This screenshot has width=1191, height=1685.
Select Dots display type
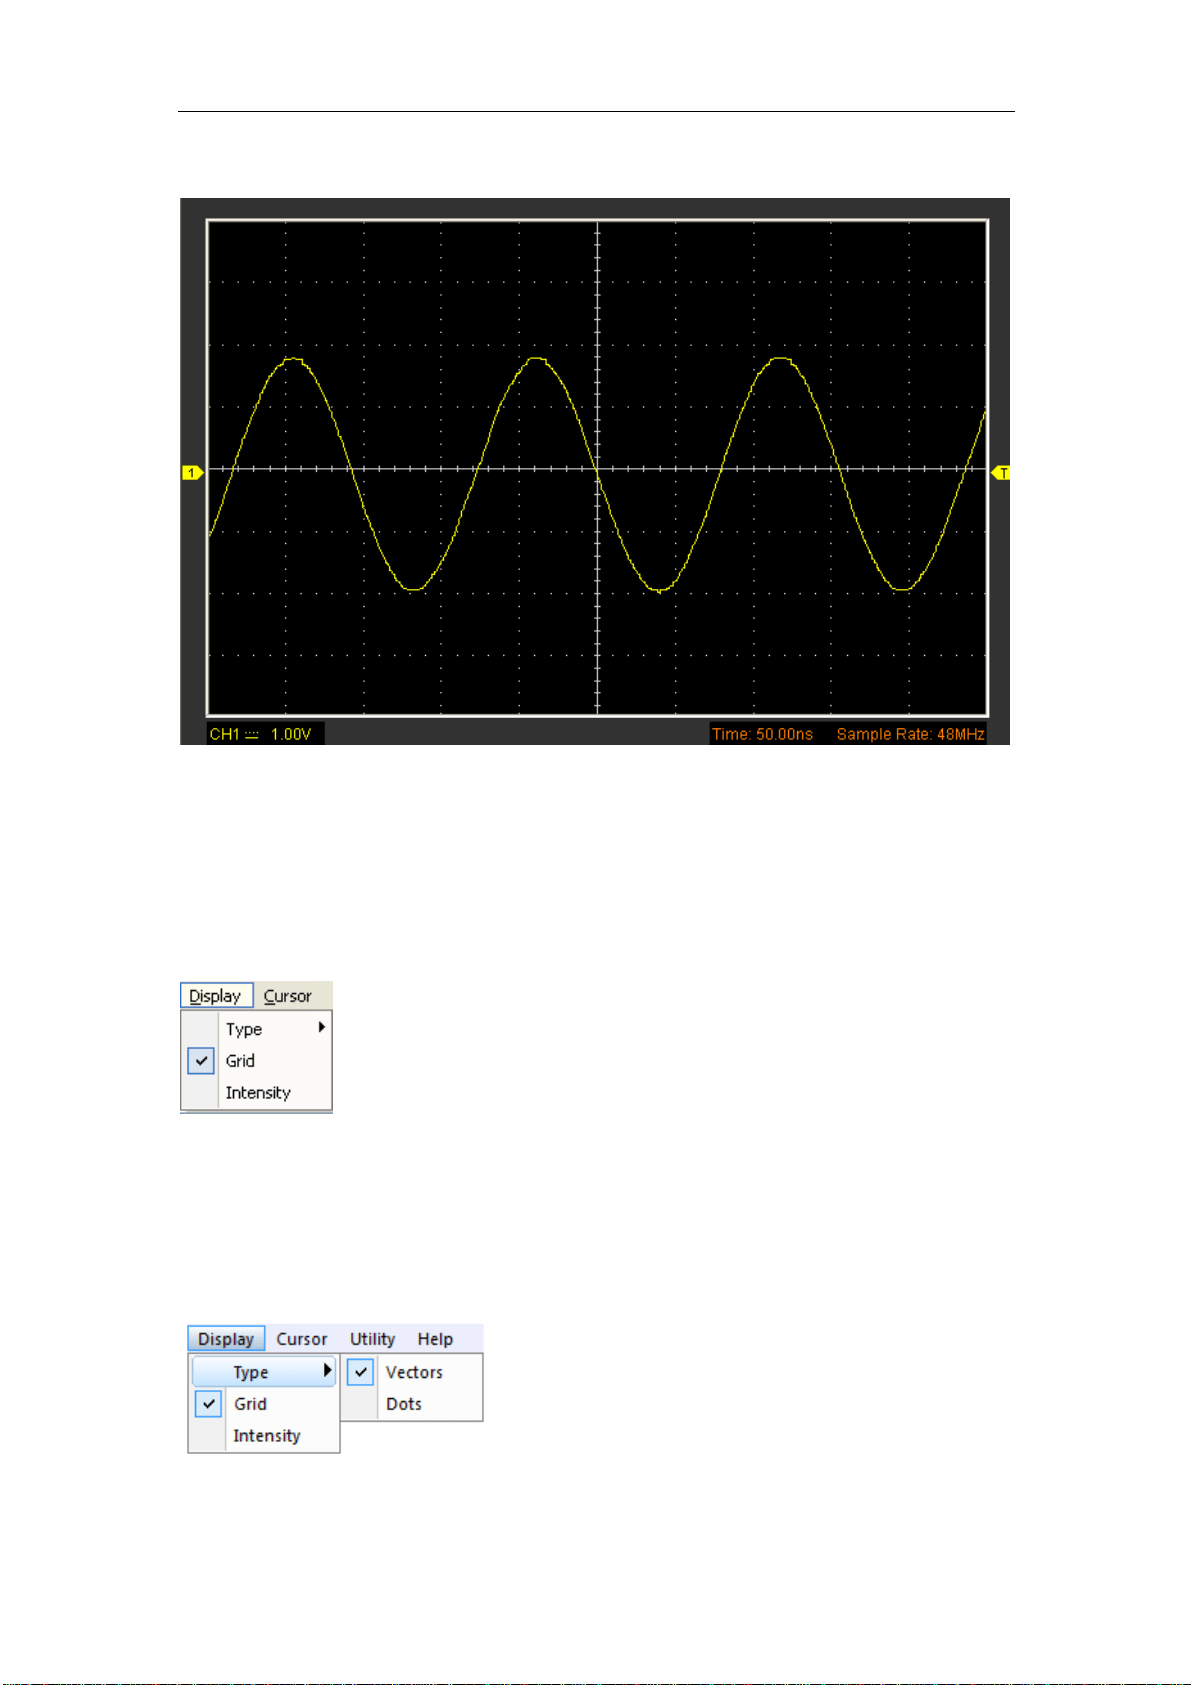point(404,1404)
